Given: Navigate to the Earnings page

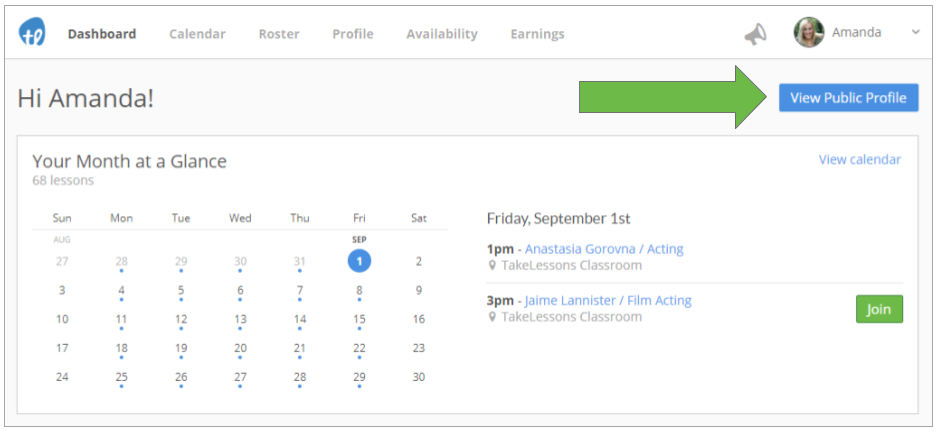Looking at the screenshot, I should tap(537, 34).
